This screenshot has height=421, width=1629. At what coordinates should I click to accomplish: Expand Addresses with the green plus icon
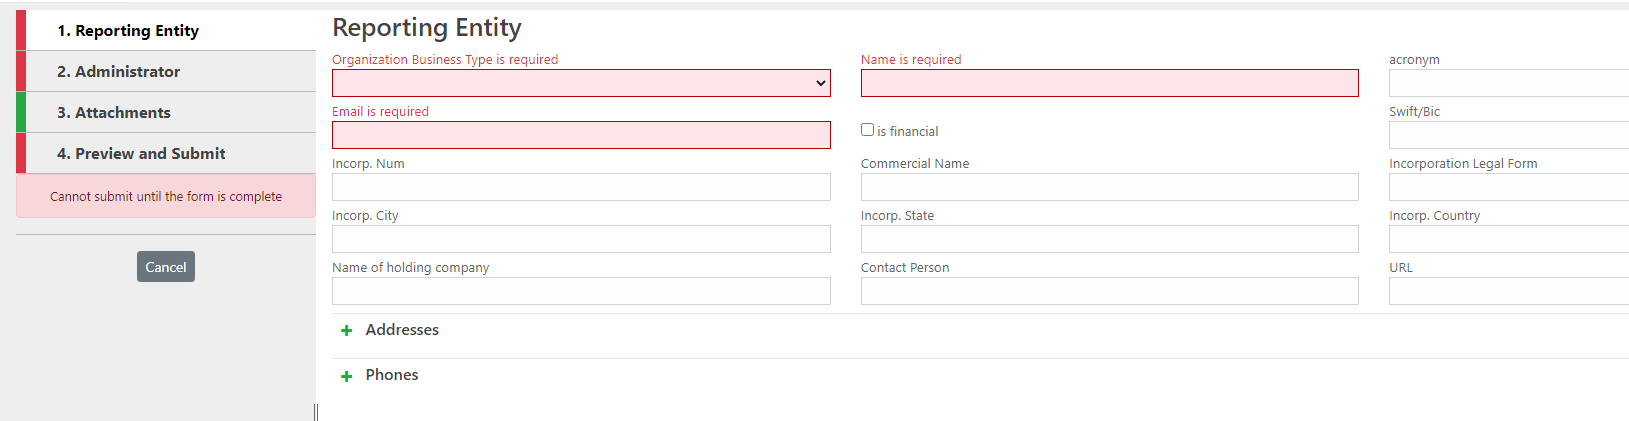pyautogui.click(x=346, y=331)
